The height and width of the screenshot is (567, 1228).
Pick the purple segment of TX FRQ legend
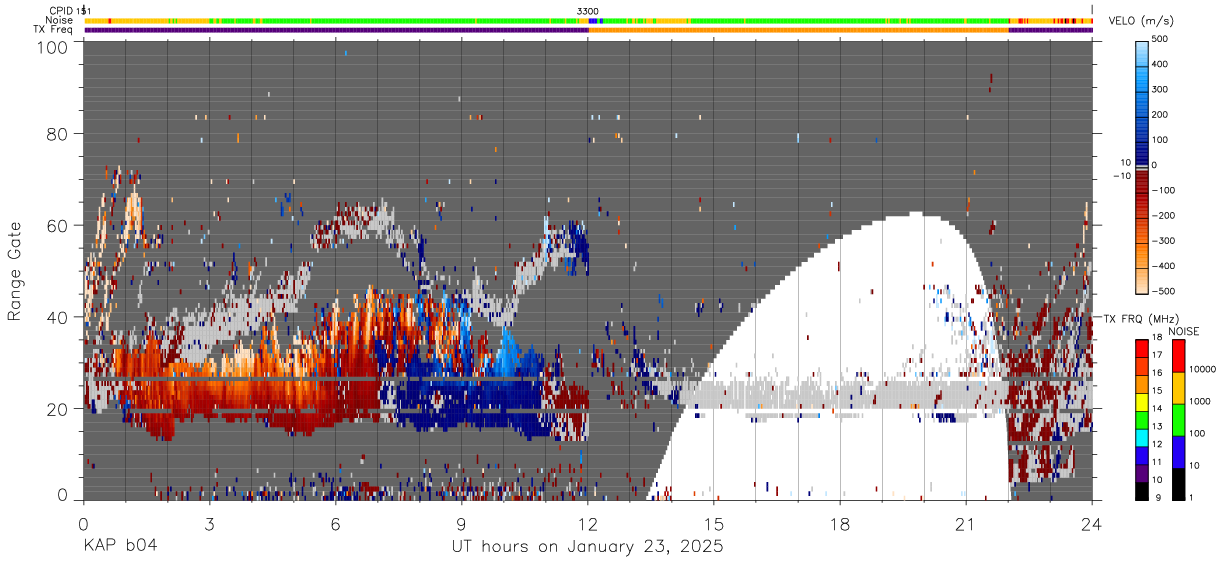coord(1142,471)
